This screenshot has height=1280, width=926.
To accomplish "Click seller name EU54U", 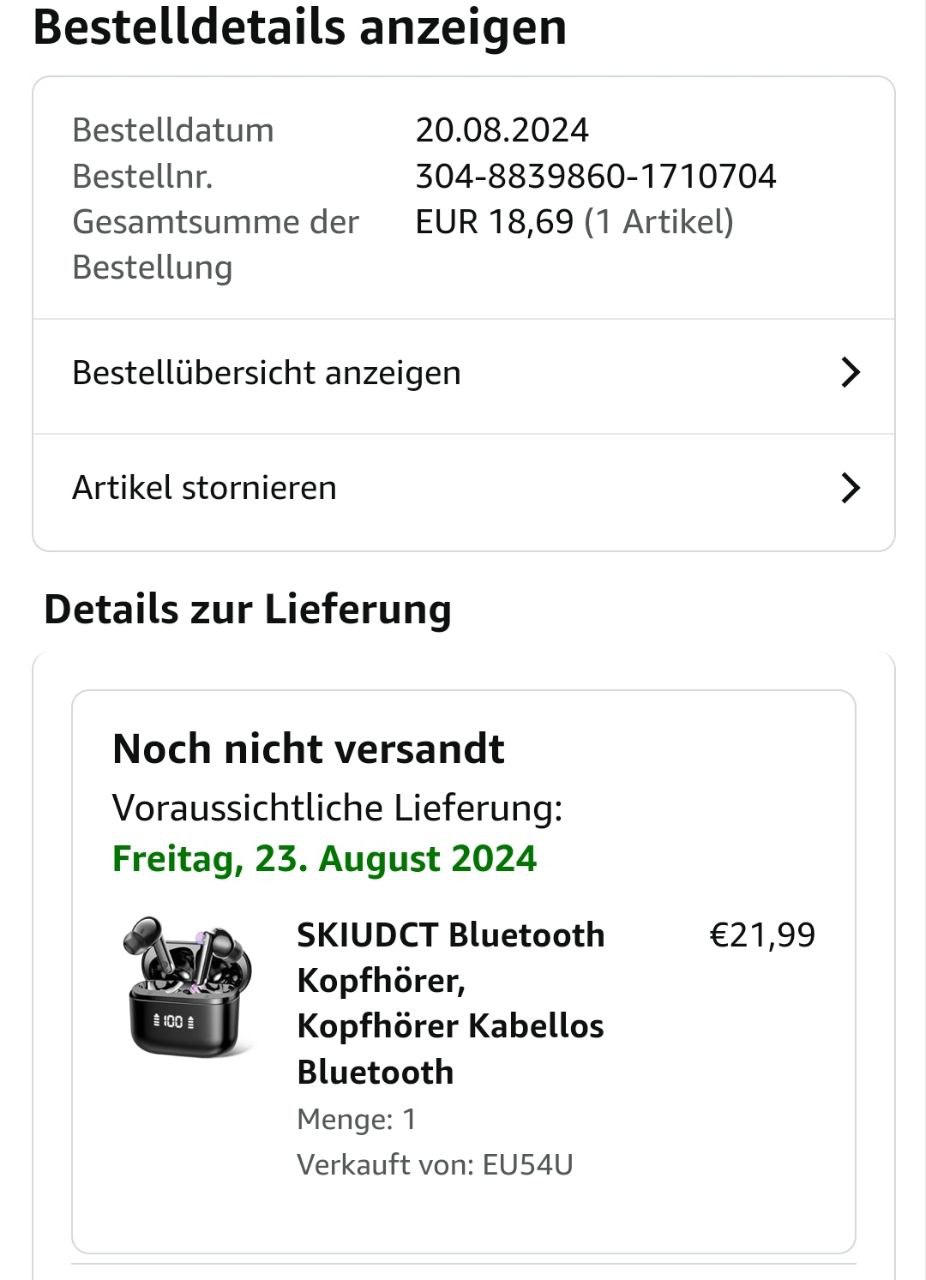I will coord(527,1165).
